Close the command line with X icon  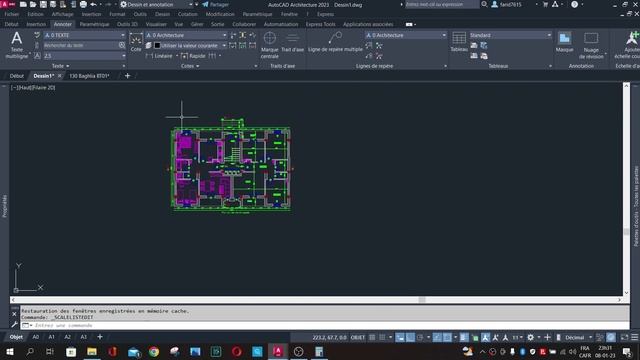[14, 314]
